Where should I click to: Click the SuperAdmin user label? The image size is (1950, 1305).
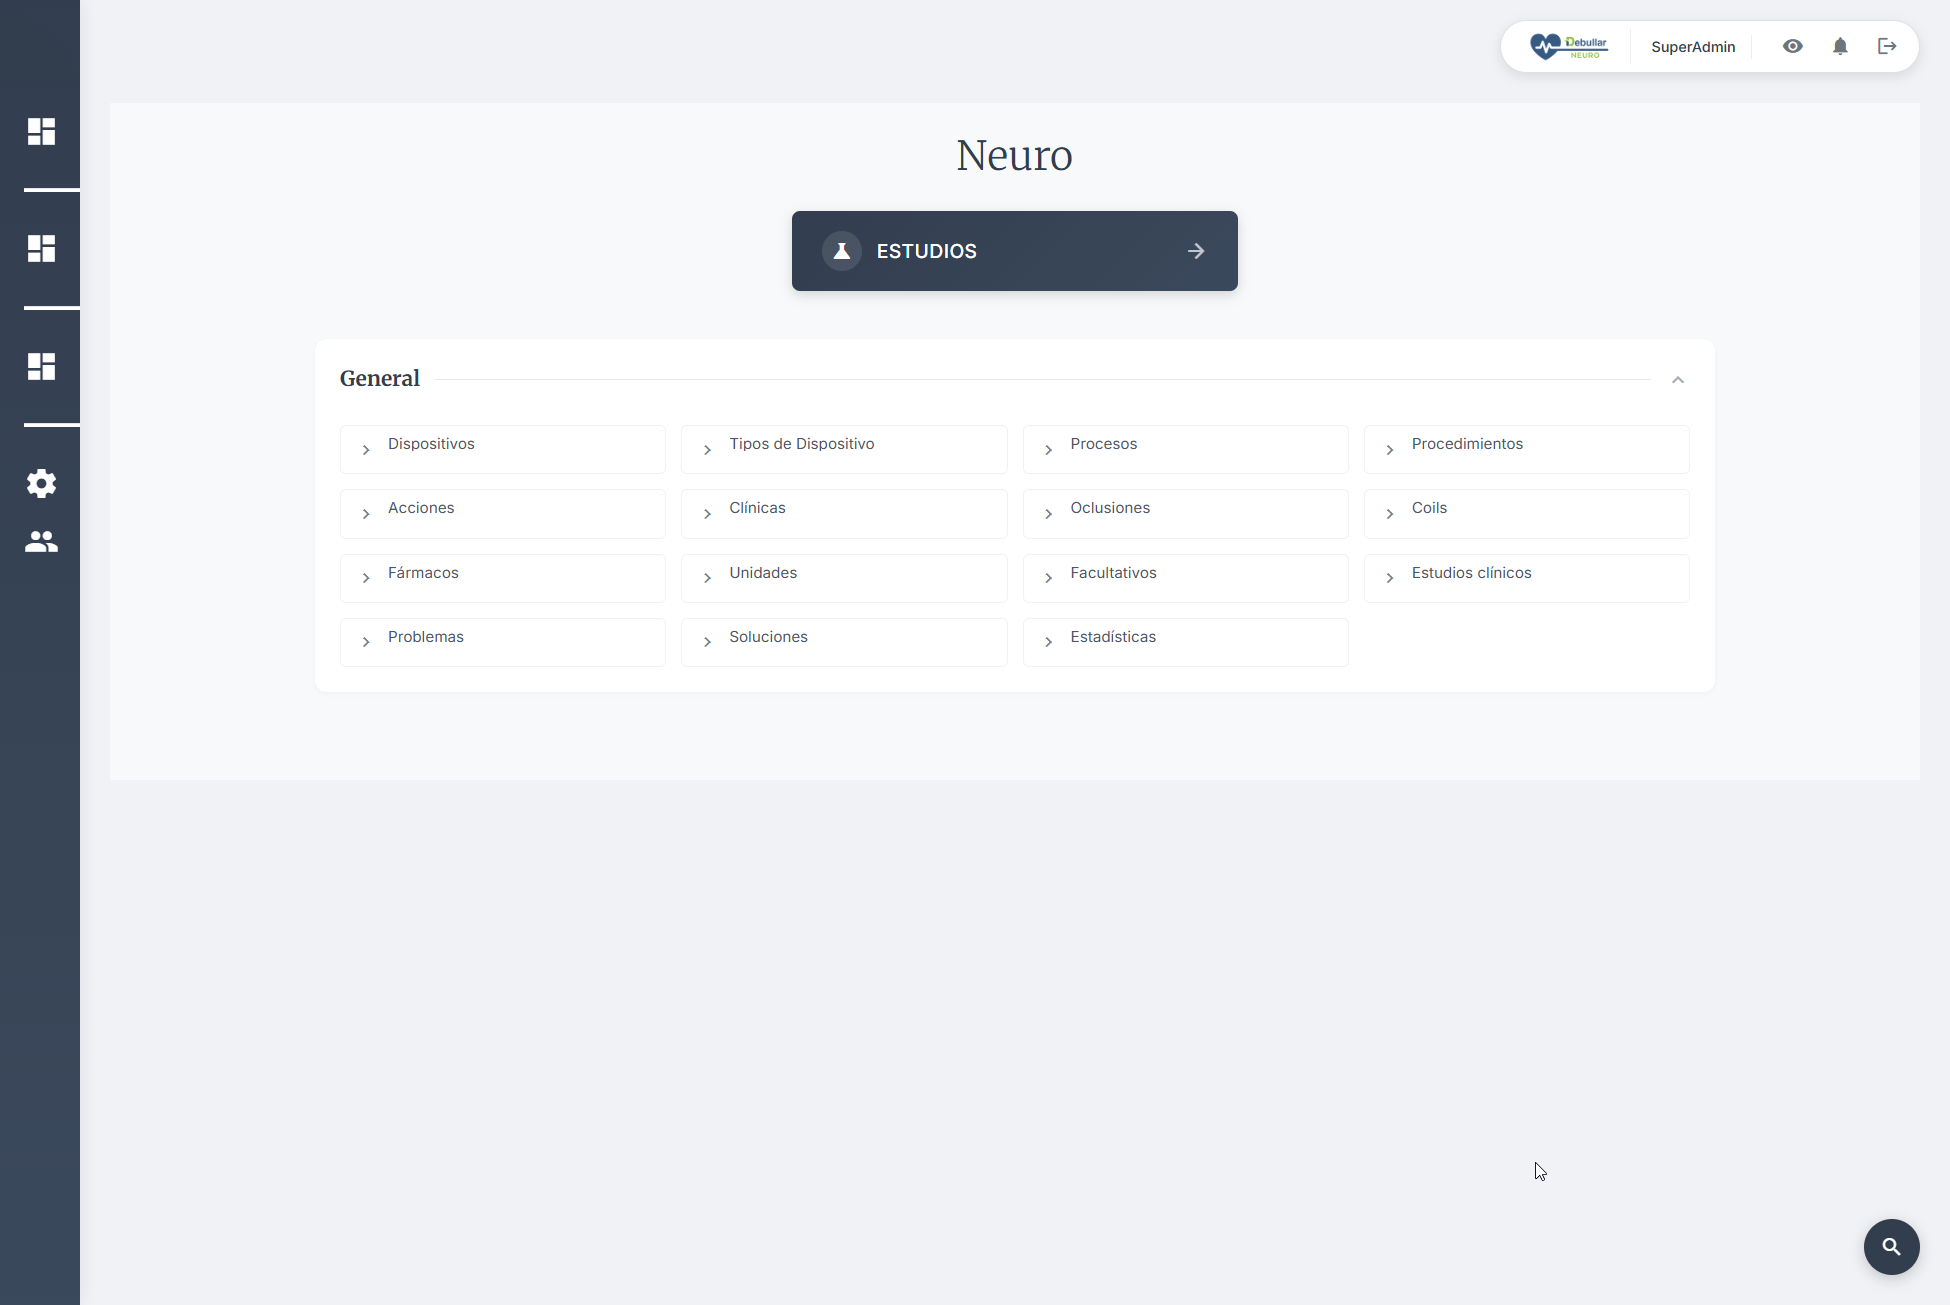point(1693,47)
